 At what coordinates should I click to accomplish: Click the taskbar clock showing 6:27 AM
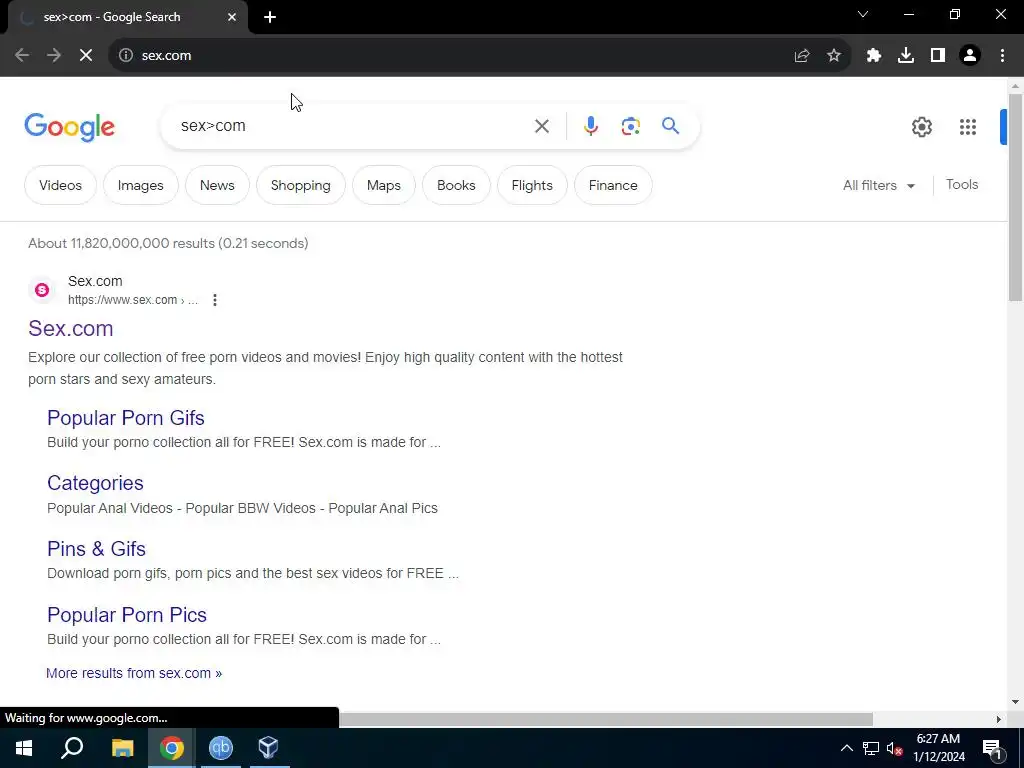938,748
